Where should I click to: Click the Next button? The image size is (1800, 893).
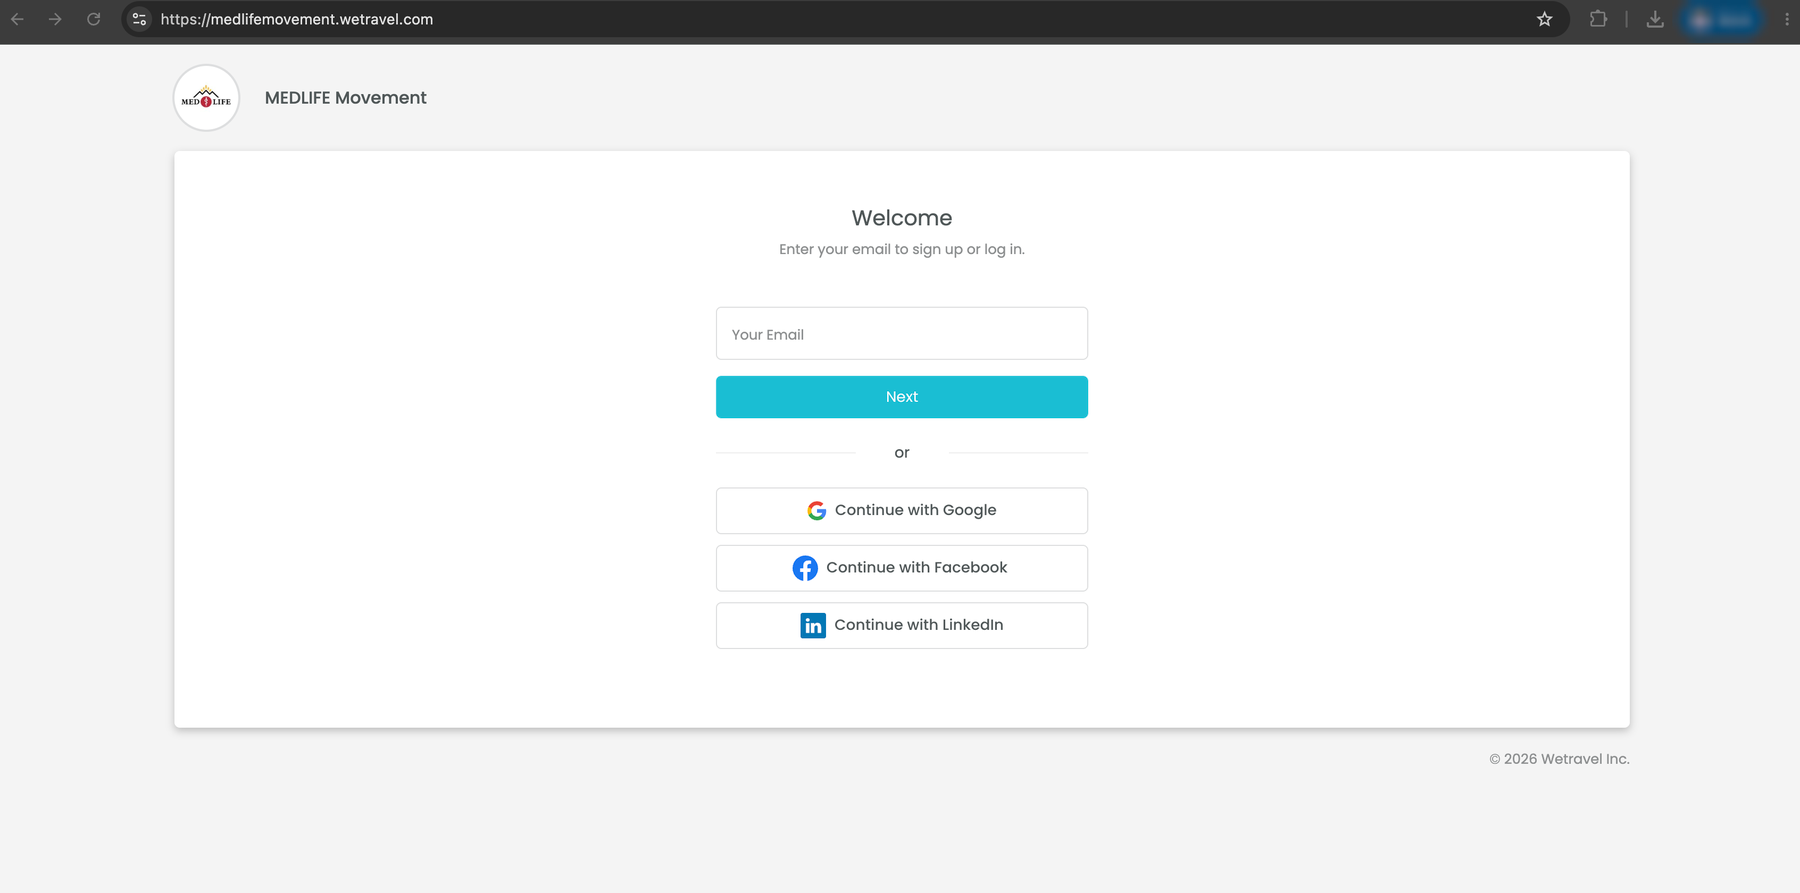click(902, 397)
